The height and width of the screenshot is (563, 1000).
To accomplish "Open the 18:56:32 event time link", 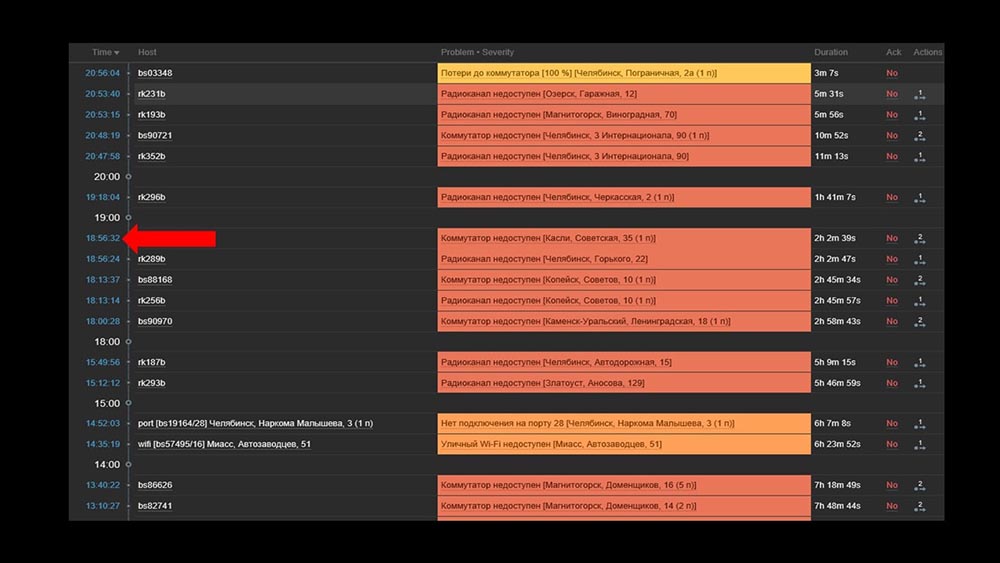I will pos(103,238).
